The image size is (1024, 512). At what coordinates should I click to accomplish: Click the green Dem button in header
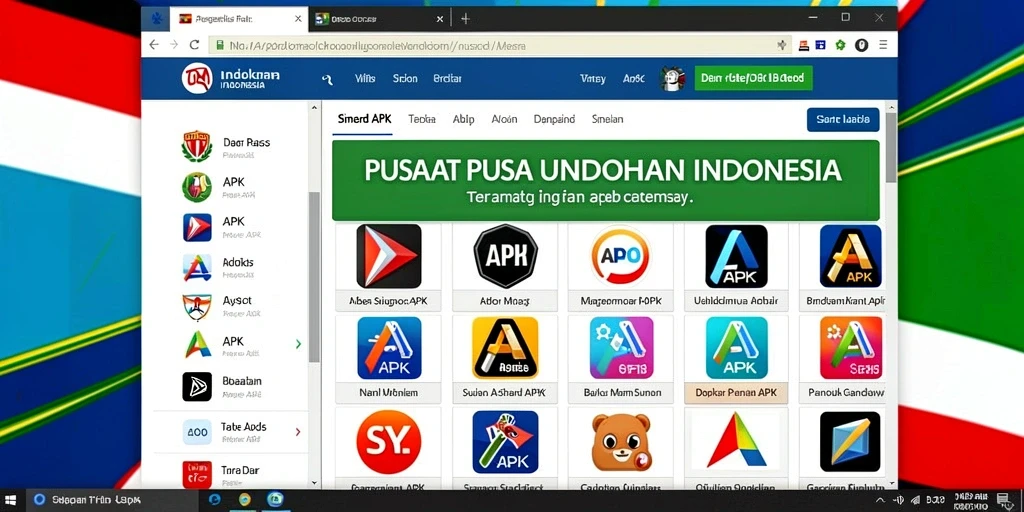click(753, 78)
